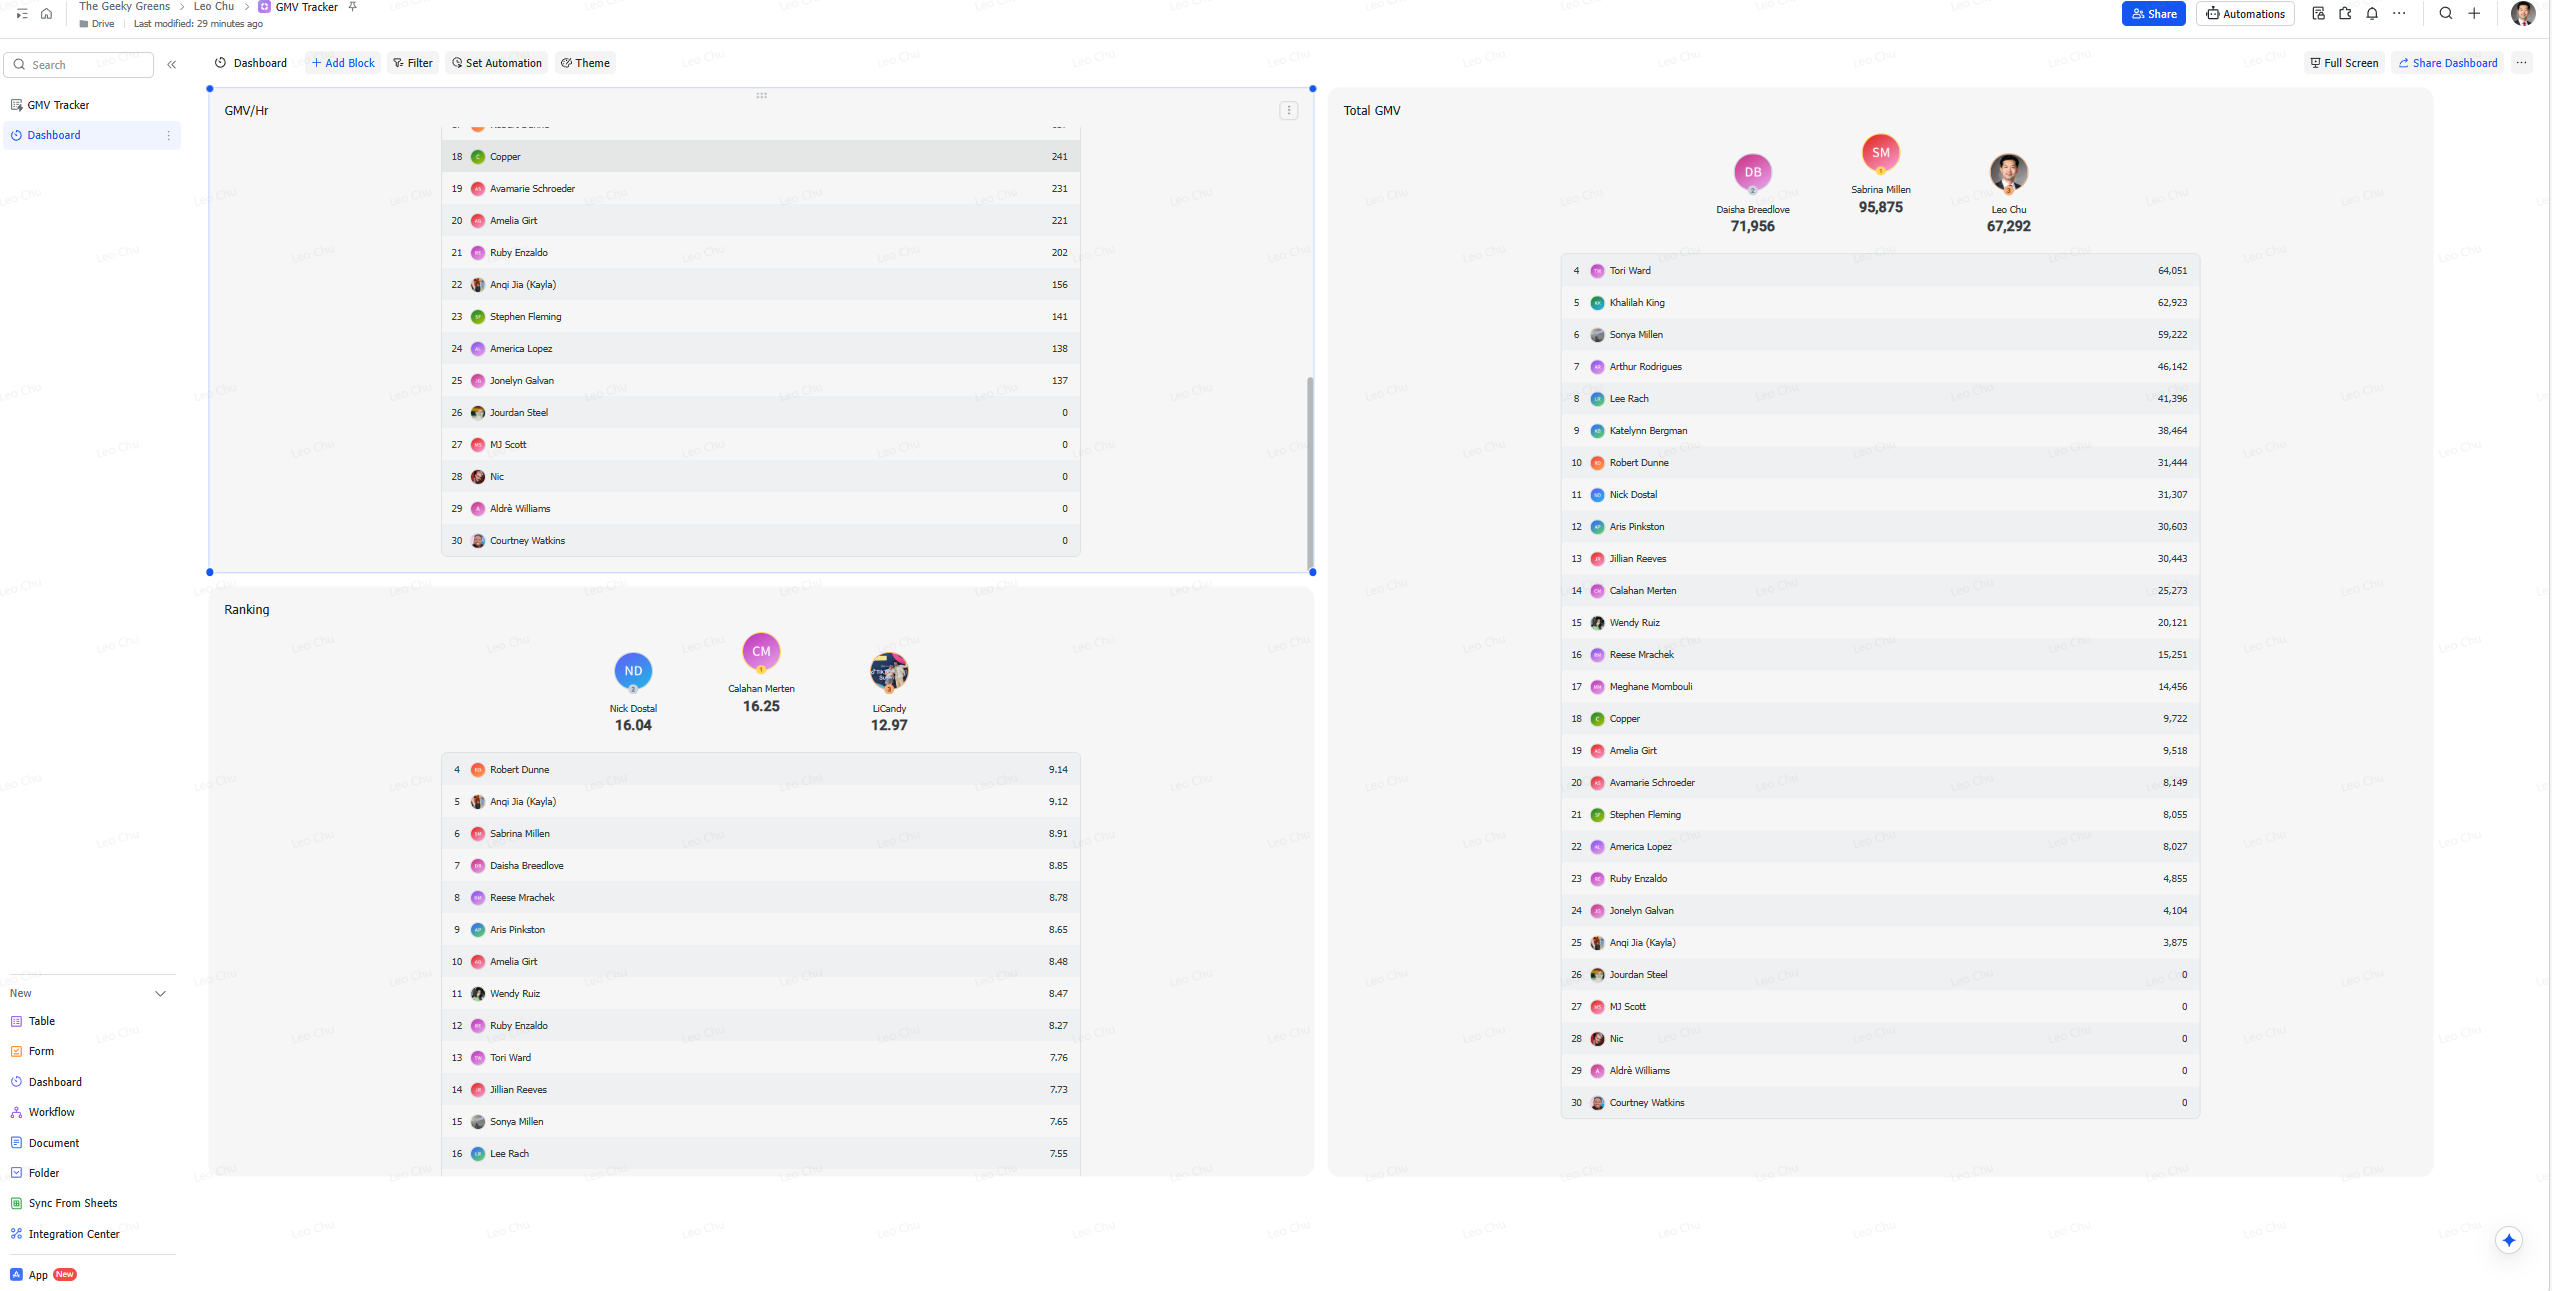Image resolution: width=2552 pixels, height=1291 pixels.
Task: Enter Full Screen mode
Action: [2344, 63]
